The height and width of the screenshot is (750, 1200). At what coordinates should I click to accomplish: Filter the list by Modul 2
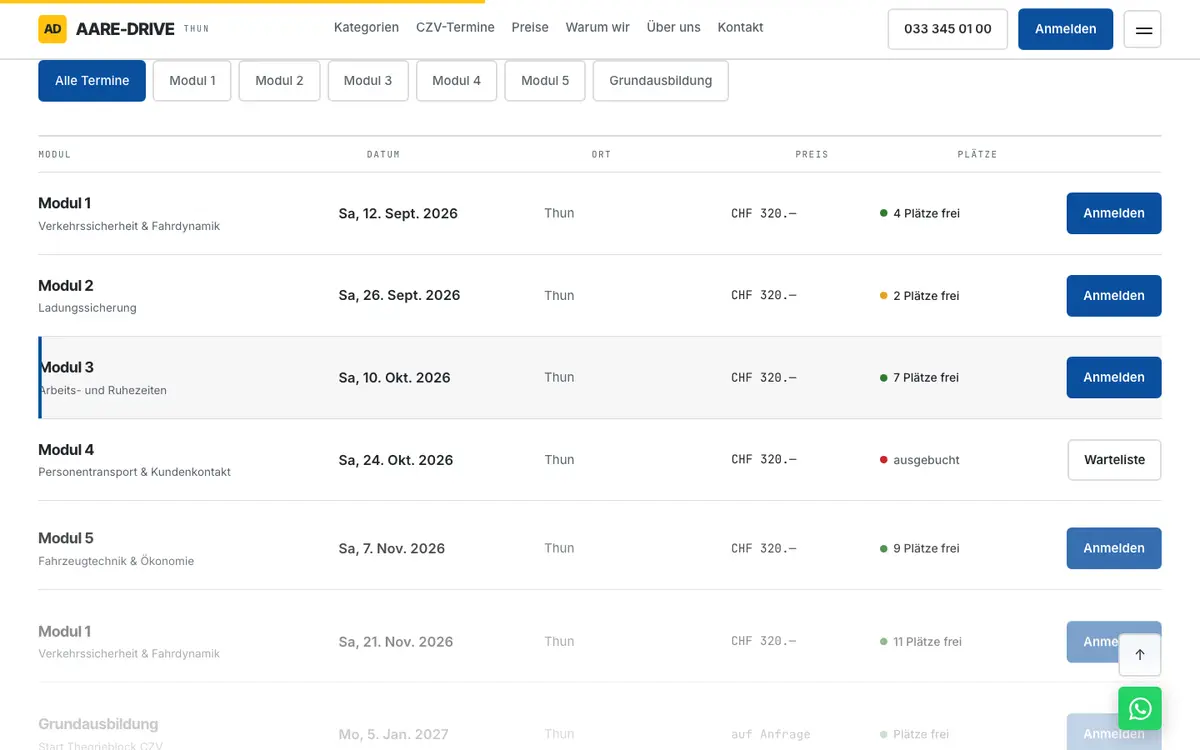coord(279,81)
